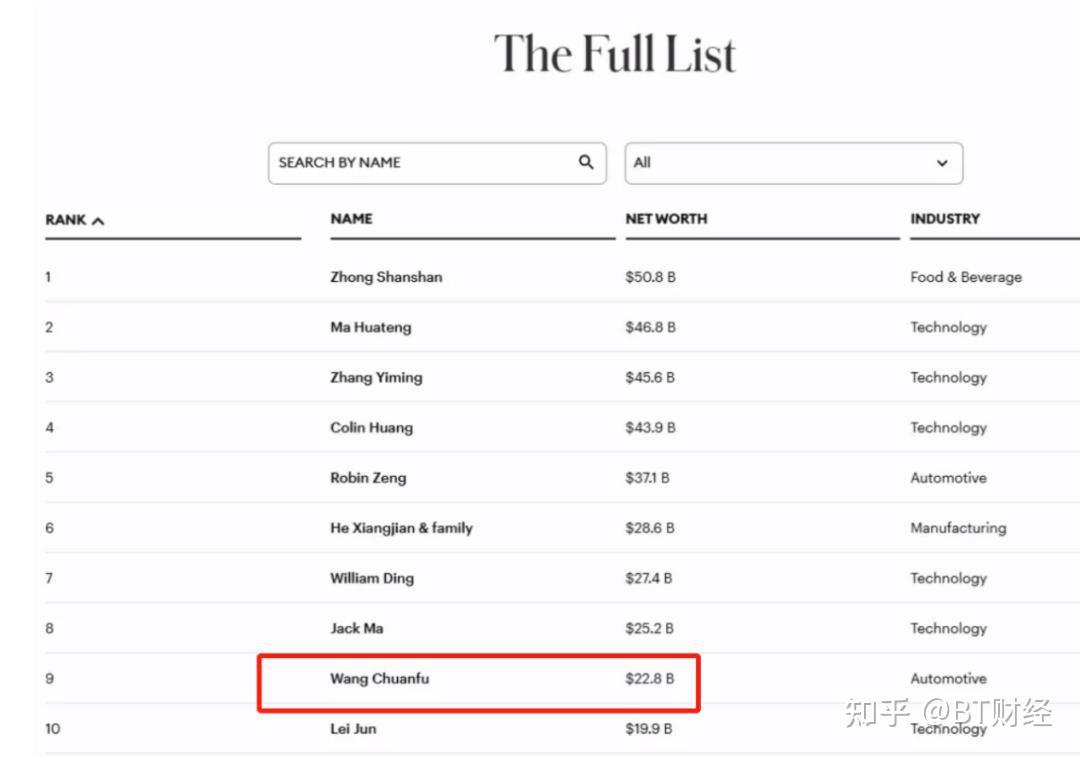The width and height of the screenshot is (1080, 757).
Task: Click on Colin Huang's name
Action: [x=371, y=427]
